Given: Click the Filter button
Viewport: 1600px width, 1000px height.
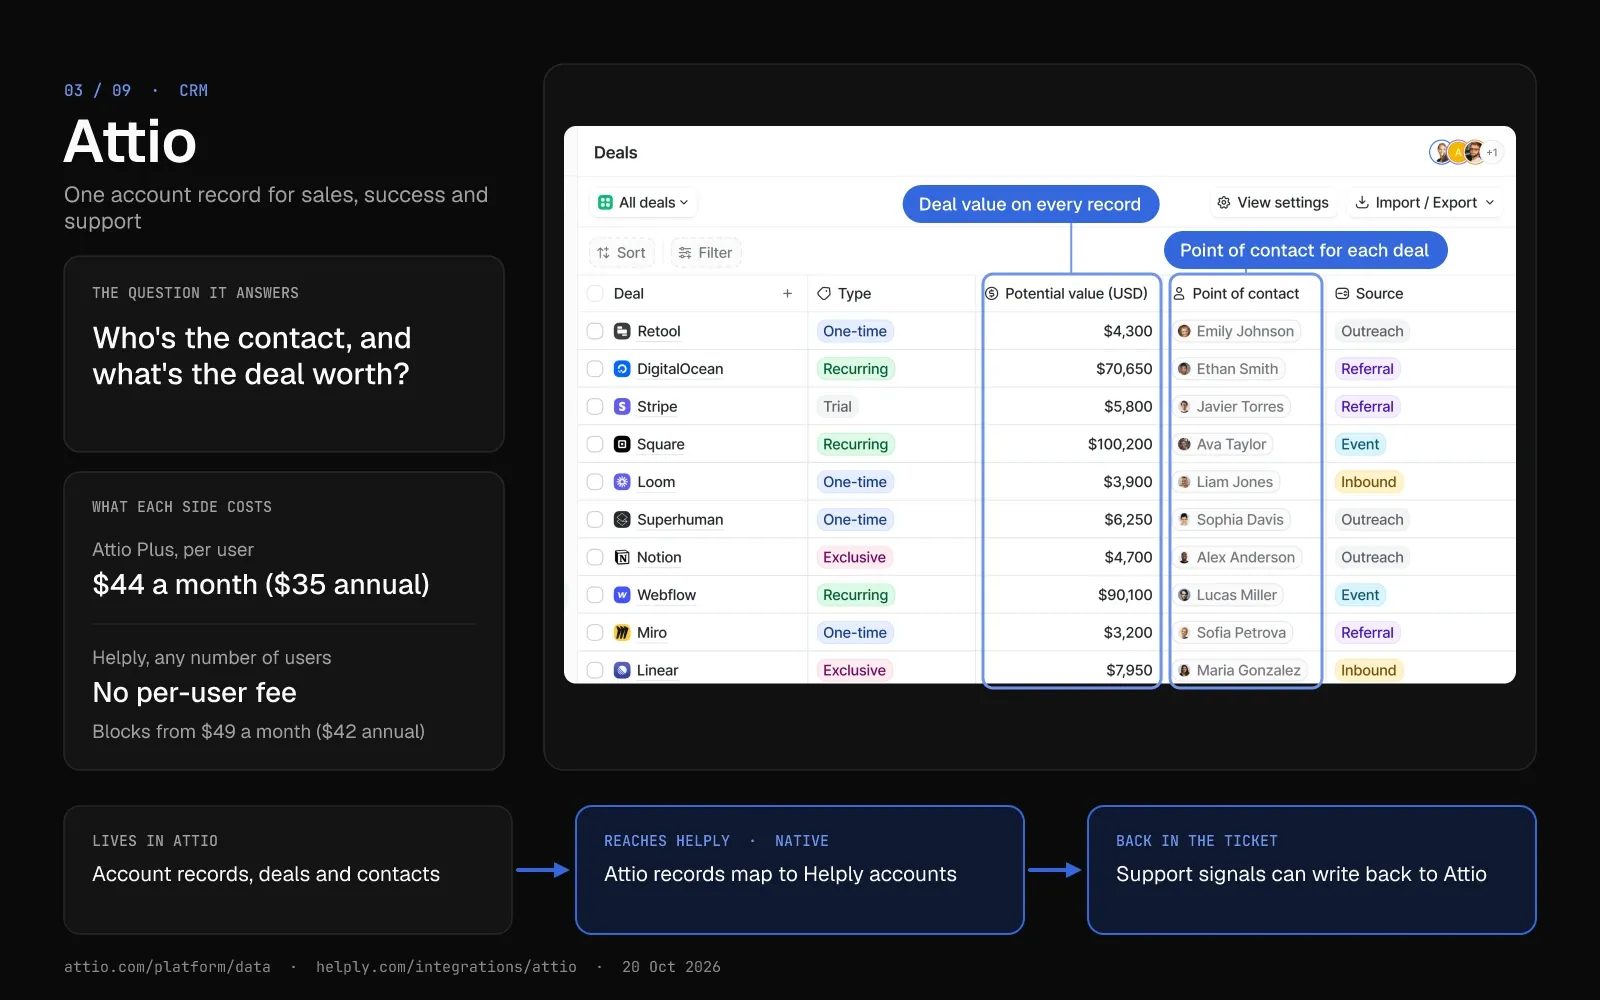Looking at the screenshot, I should tap(705, 252).
